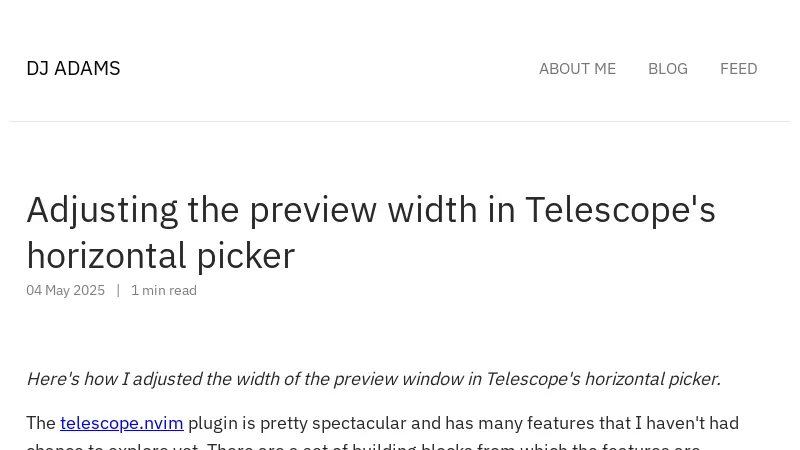Click the word 'Adjusting' in the heading
Image resolution: width=800 pixels, height=450 pixels.
tap(102, 210)
